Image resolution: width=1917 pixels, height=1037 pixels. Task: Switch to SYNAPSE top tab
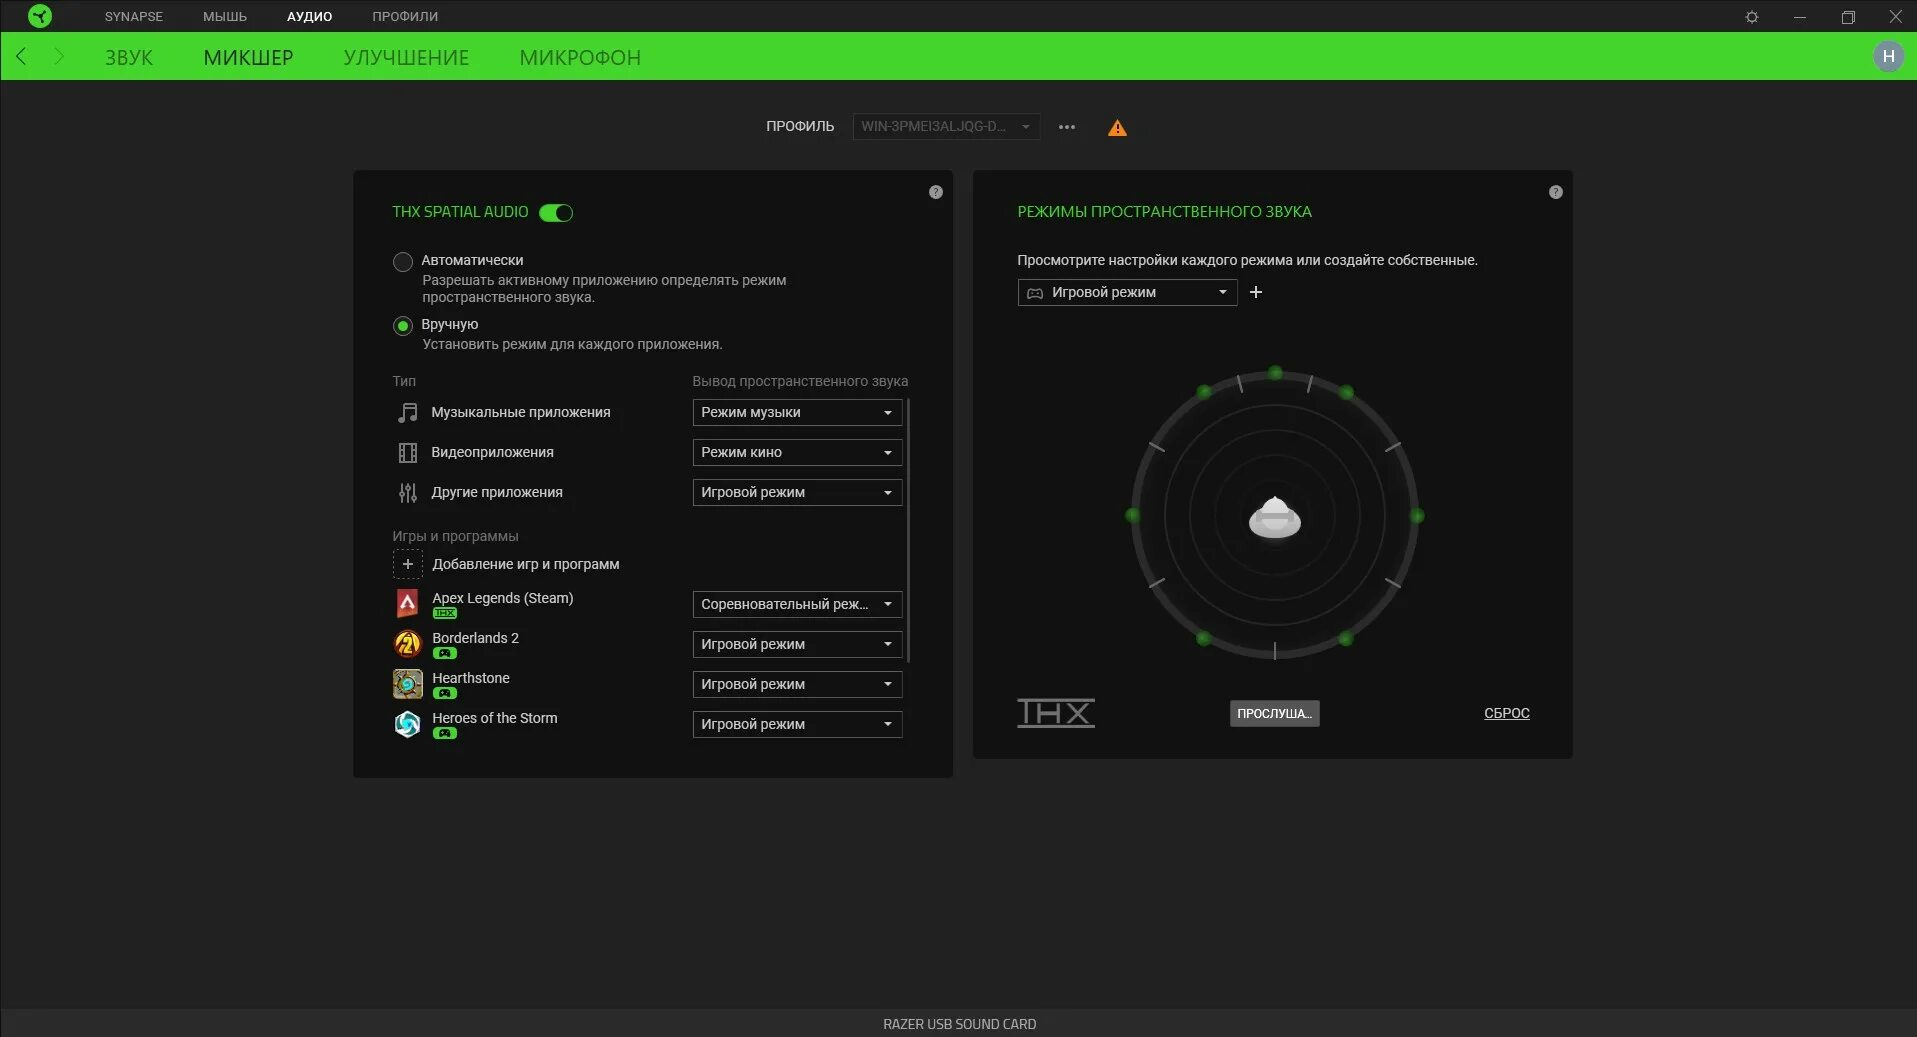click(x=134, y=17)
